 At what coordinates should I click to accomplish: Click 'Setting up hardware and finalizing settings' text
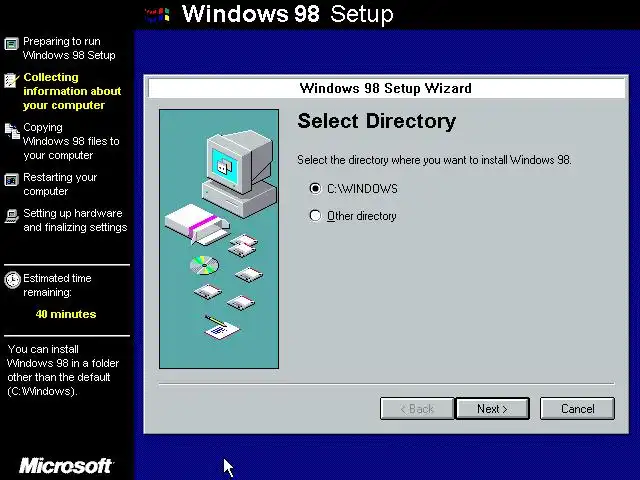(x=75, y=220)
